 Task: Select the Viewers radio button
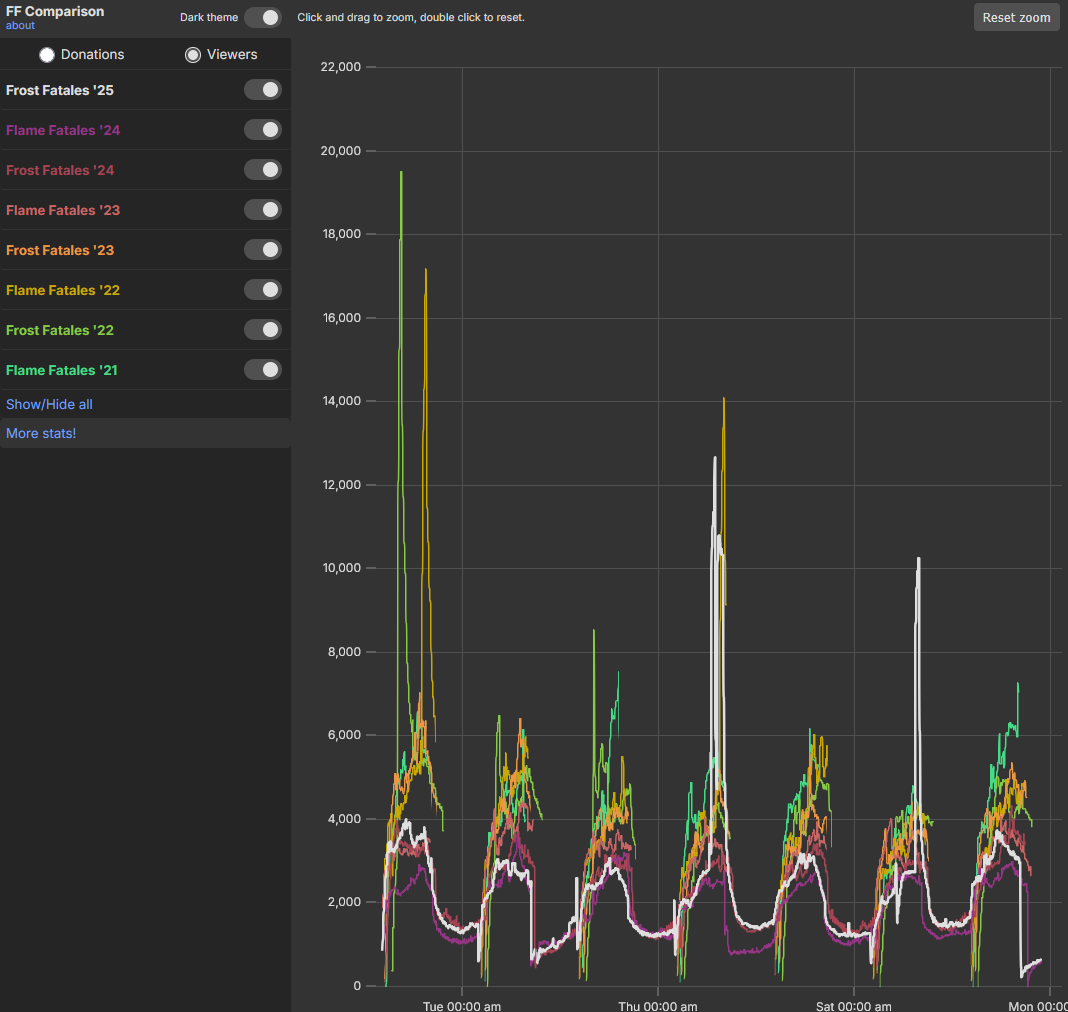(x=193, y=55)
